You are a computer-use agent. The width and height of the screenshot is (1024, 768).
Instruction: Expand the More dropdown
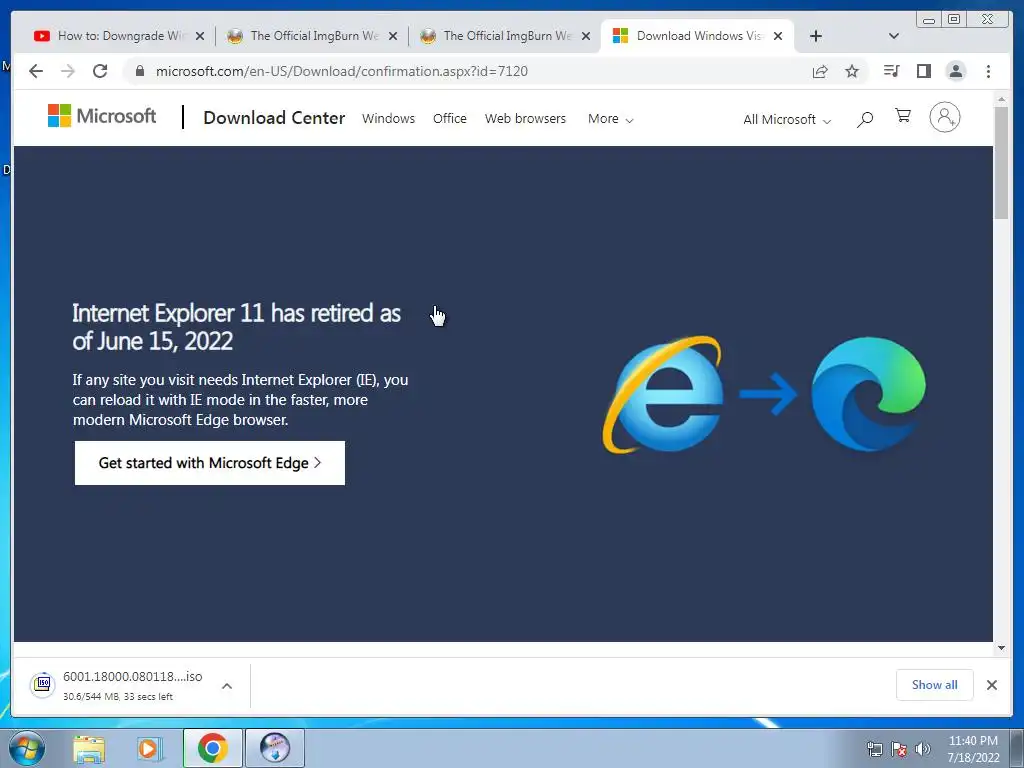pyautogui.click(x=611, y=119)
